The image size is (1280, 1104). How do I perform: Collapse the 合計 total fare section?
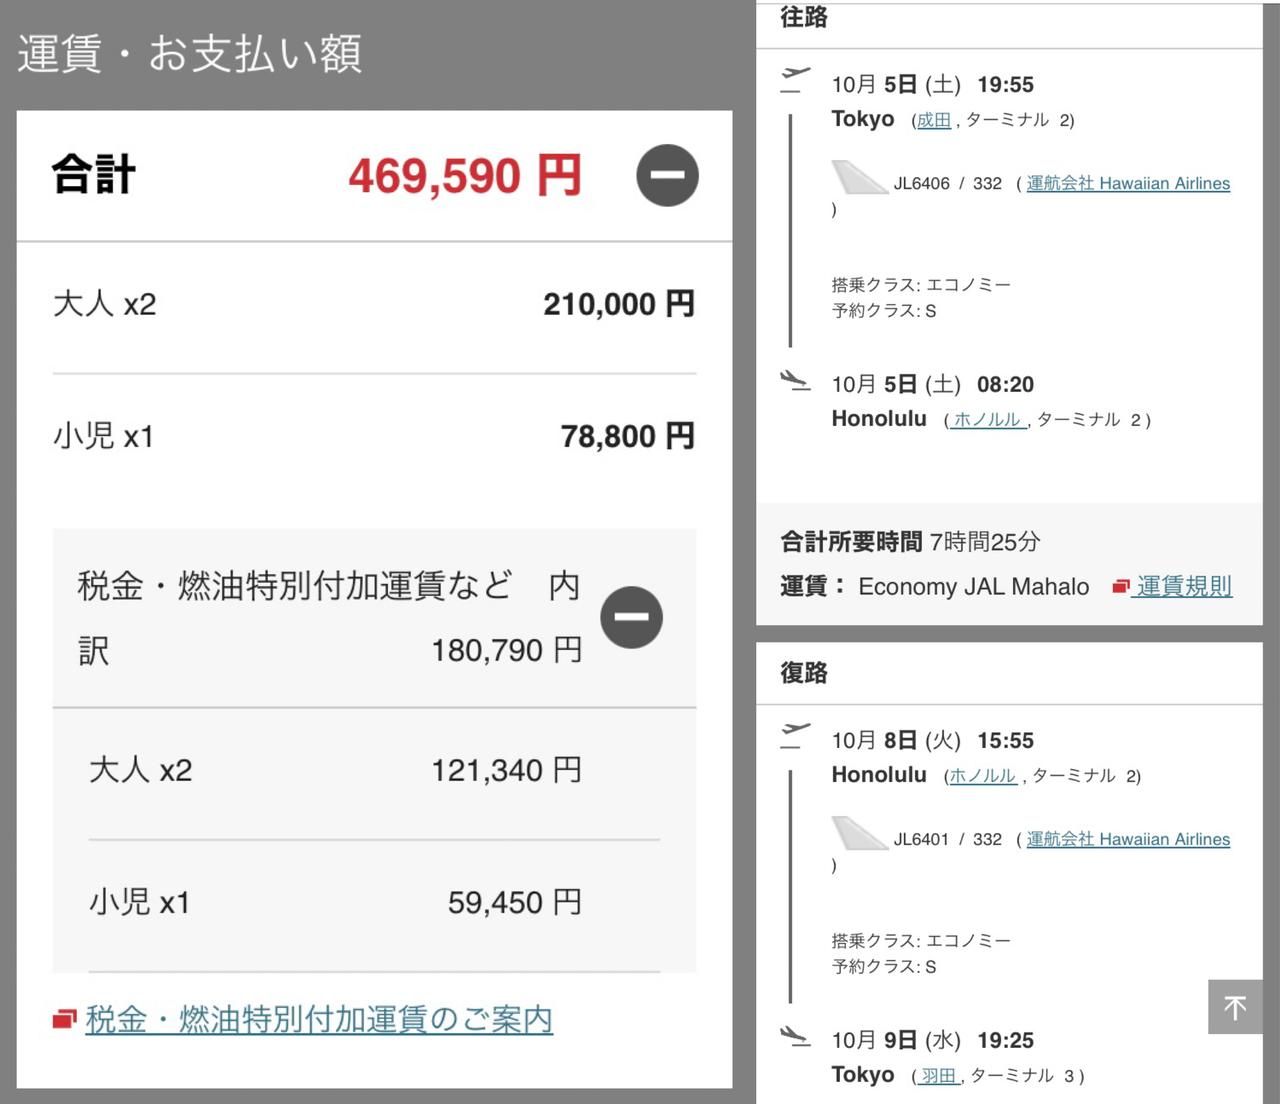(x=667, y=175)
